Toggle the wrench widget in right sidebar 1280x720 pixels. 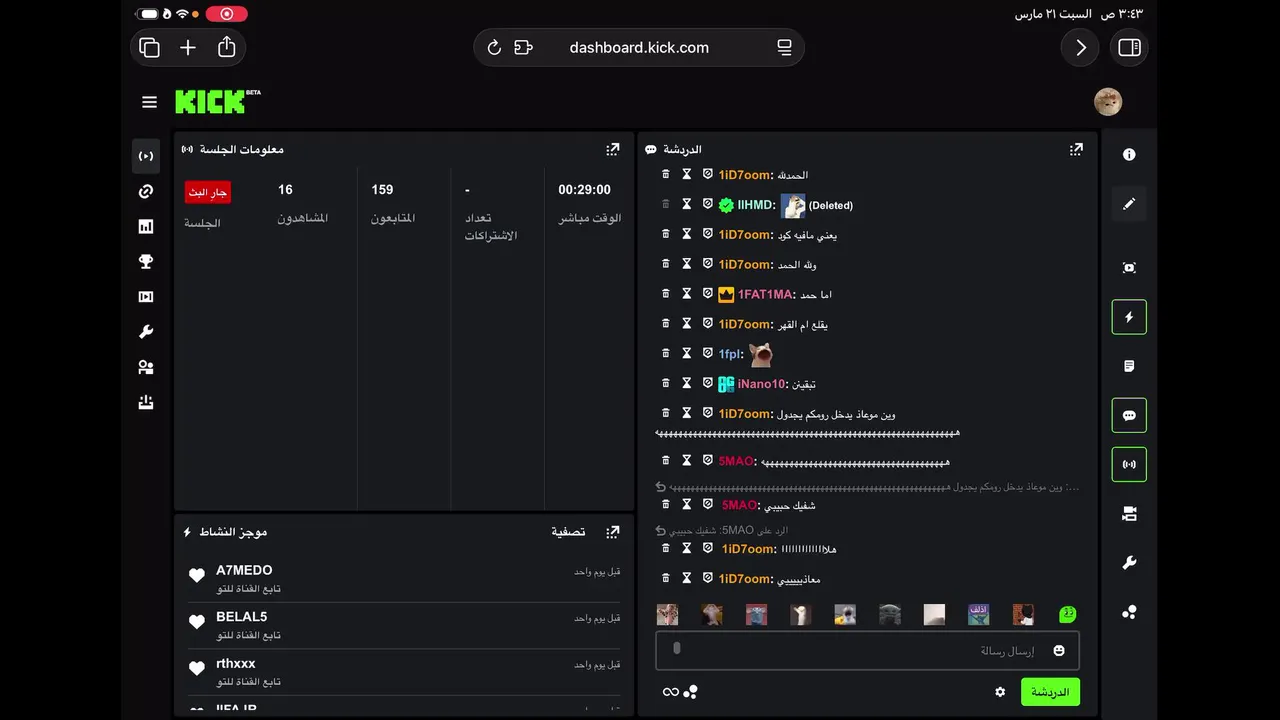(1129, 563)
